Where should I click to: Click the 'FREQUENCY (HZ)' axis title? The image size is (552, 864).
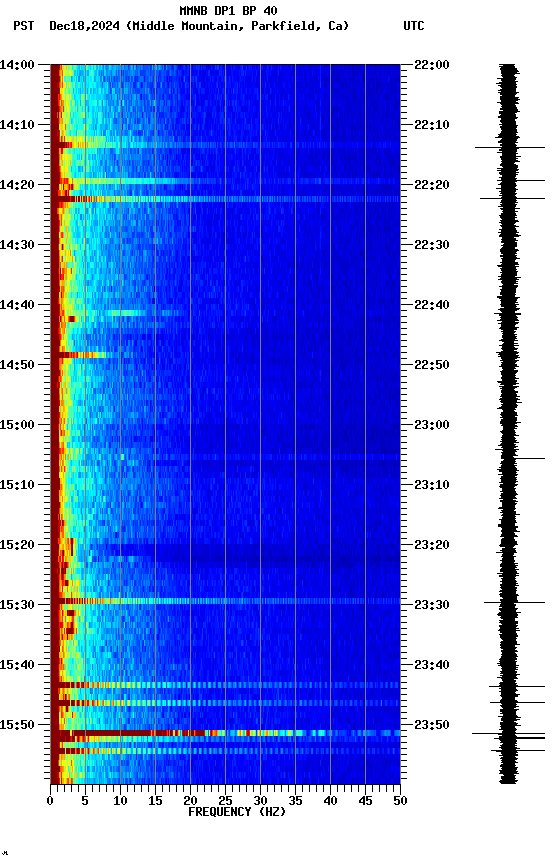point(237,812)
